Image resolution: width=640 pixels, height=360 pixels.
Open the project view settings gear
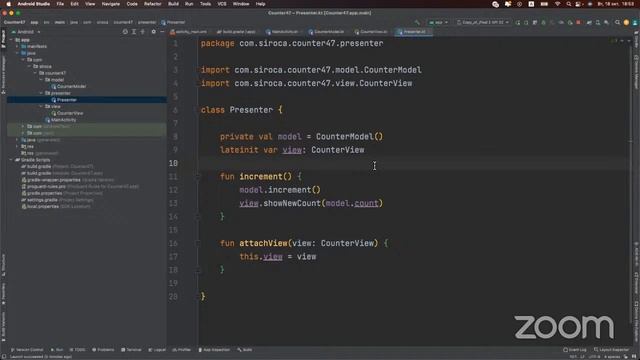153,32
